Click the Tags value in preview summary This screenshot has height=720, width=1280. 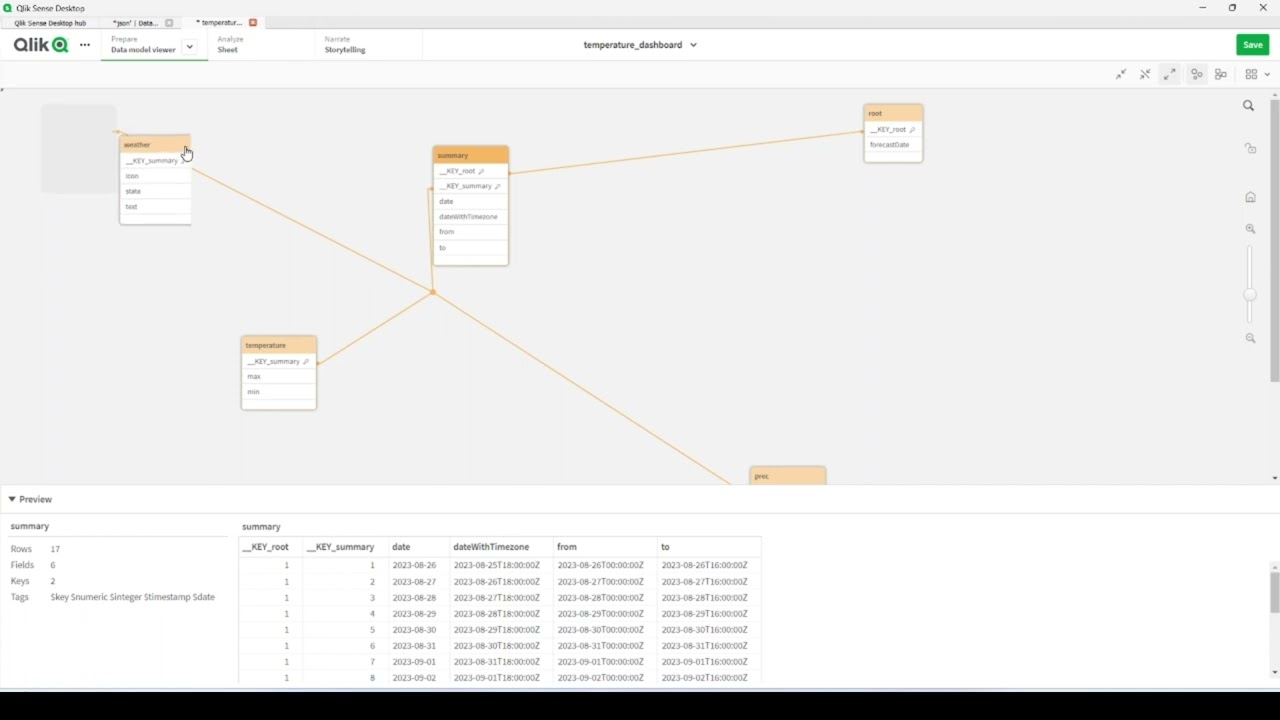pos(132,597)
